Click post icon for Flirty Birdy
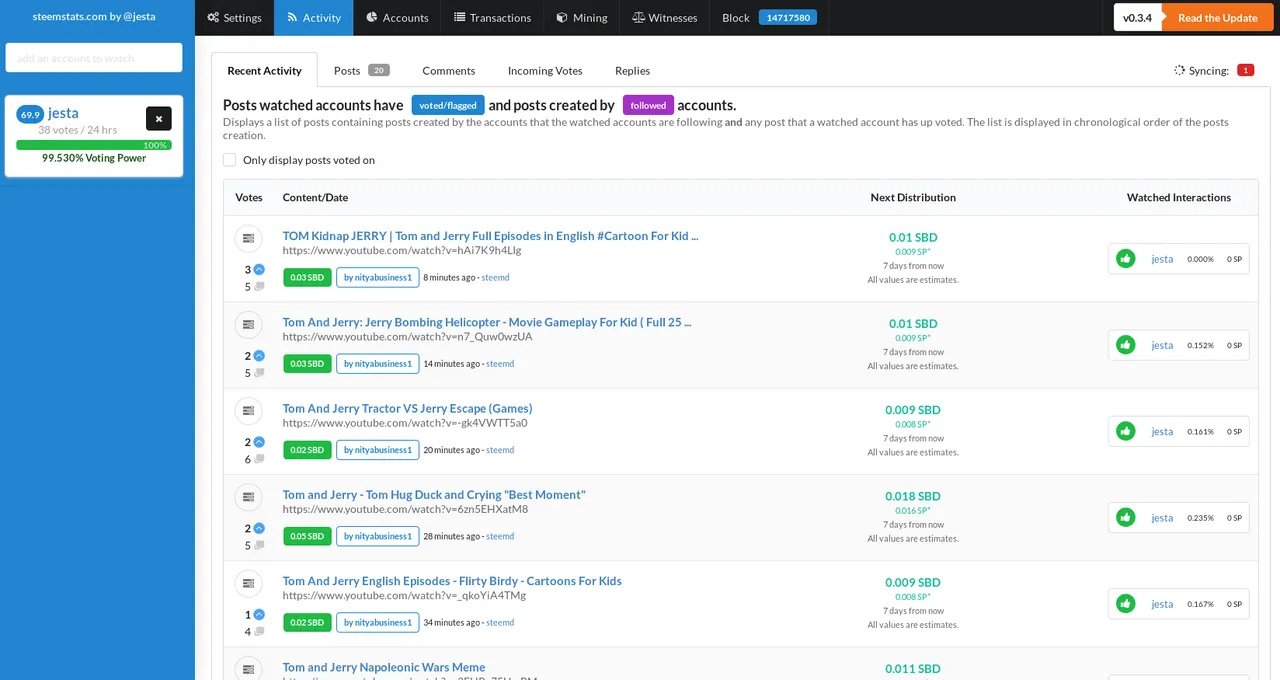The height and width of the screenshot is (680, 1280). click(x=248, y=582)
